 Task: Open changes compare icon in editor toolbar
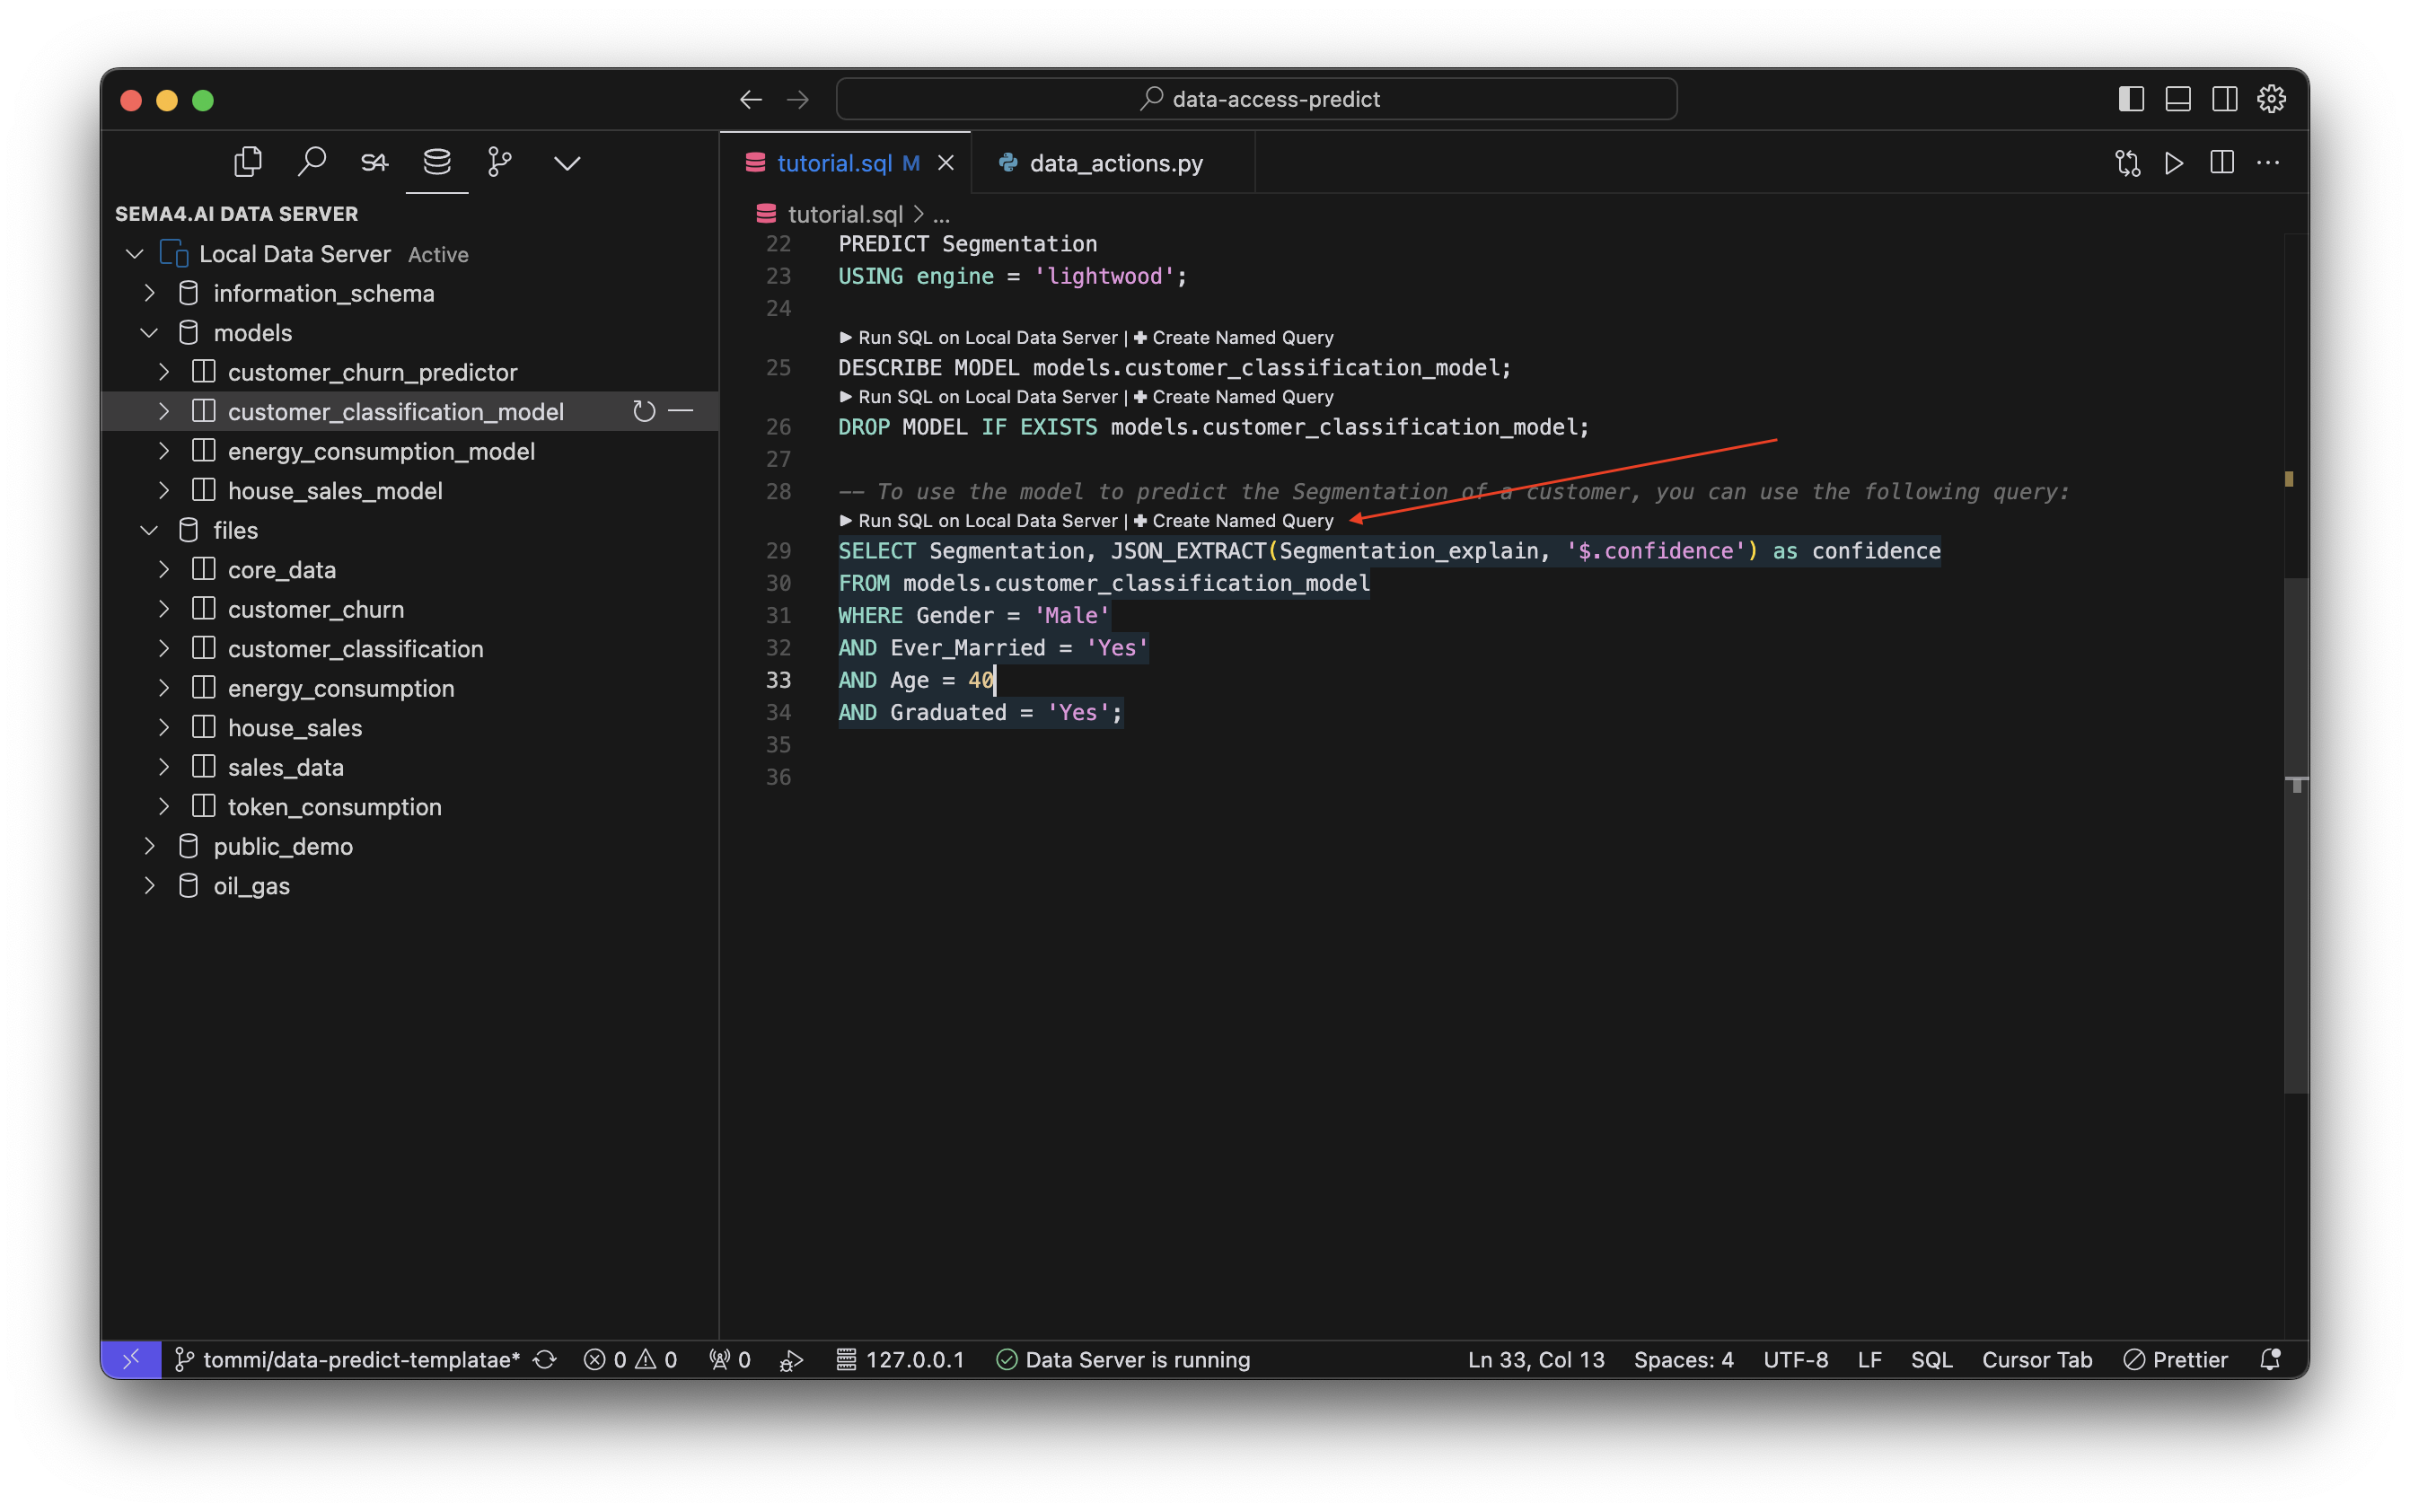click(x=2127, y=163)
